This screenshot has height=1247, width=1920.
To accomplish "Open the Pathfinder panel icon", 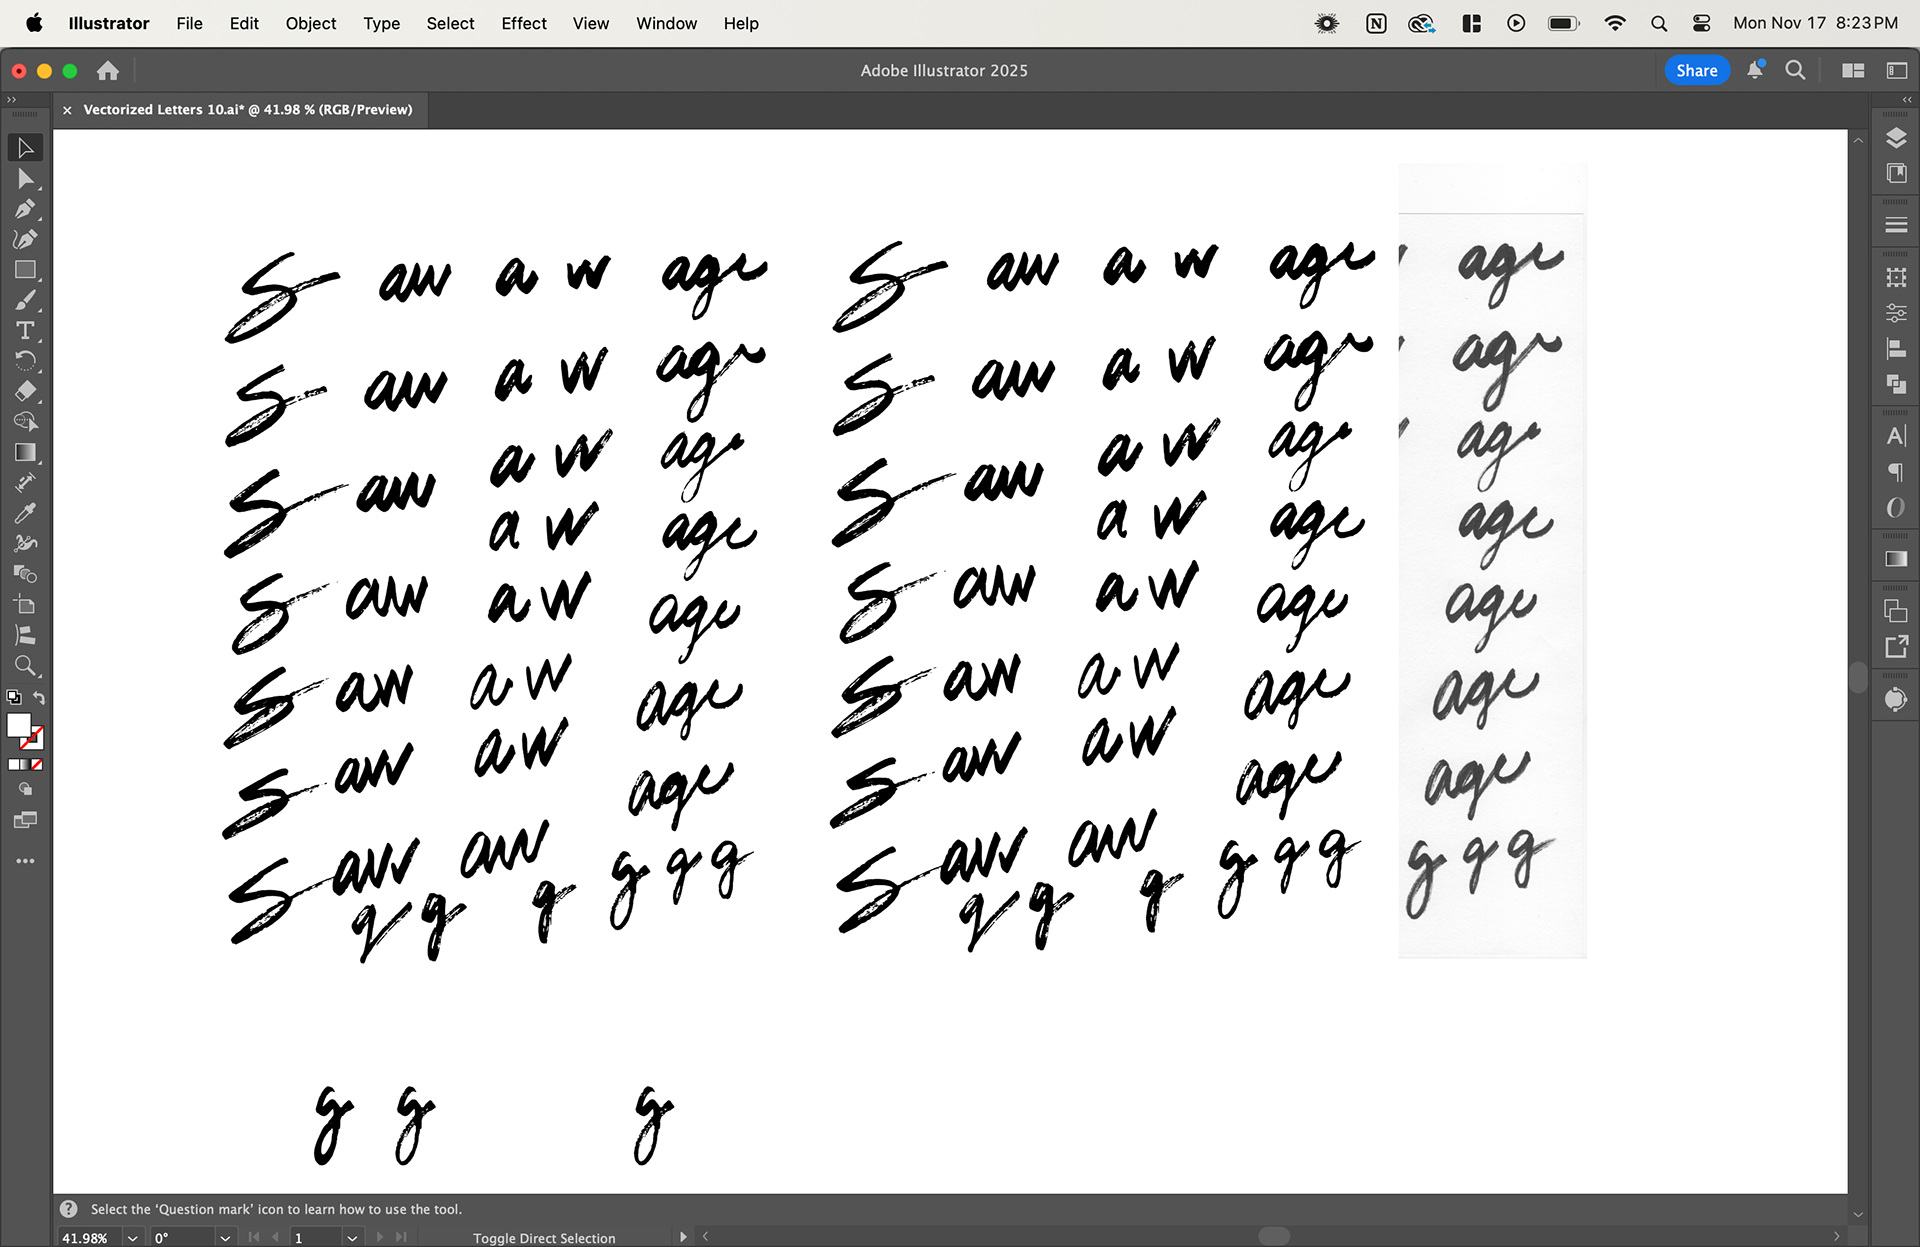I will [1895, 384].
